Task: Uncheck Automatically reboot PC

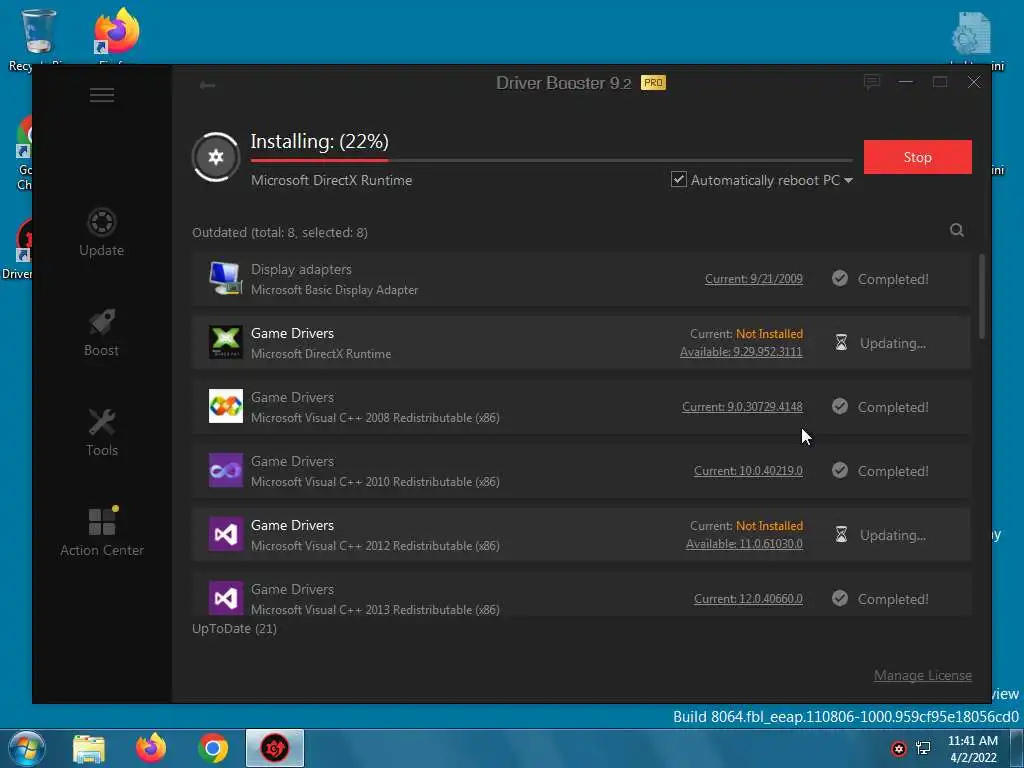Action: pos(679,179)
